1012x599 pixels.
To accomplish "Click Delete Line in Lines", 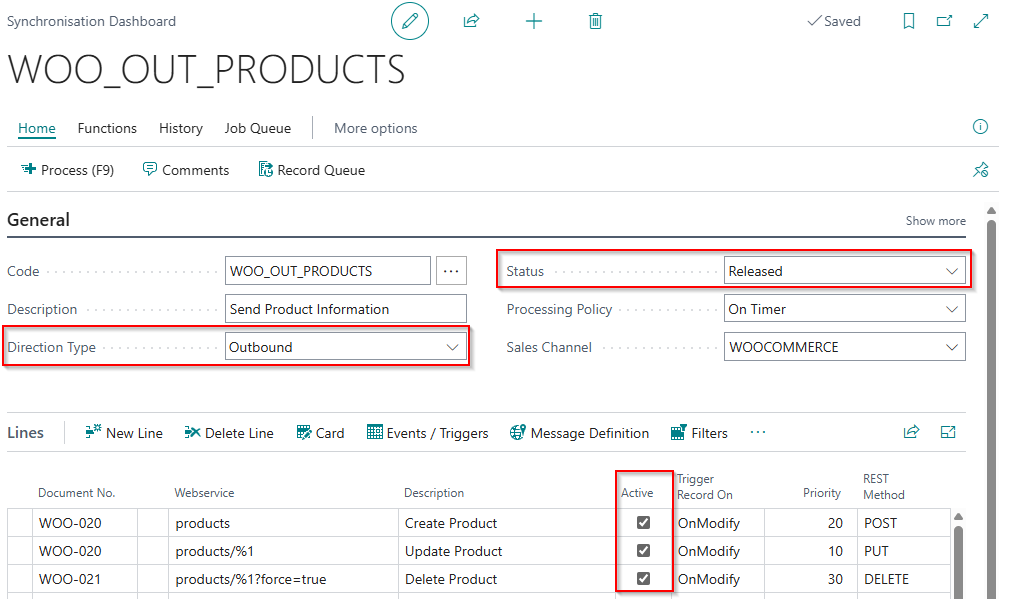I will point(228,433).
